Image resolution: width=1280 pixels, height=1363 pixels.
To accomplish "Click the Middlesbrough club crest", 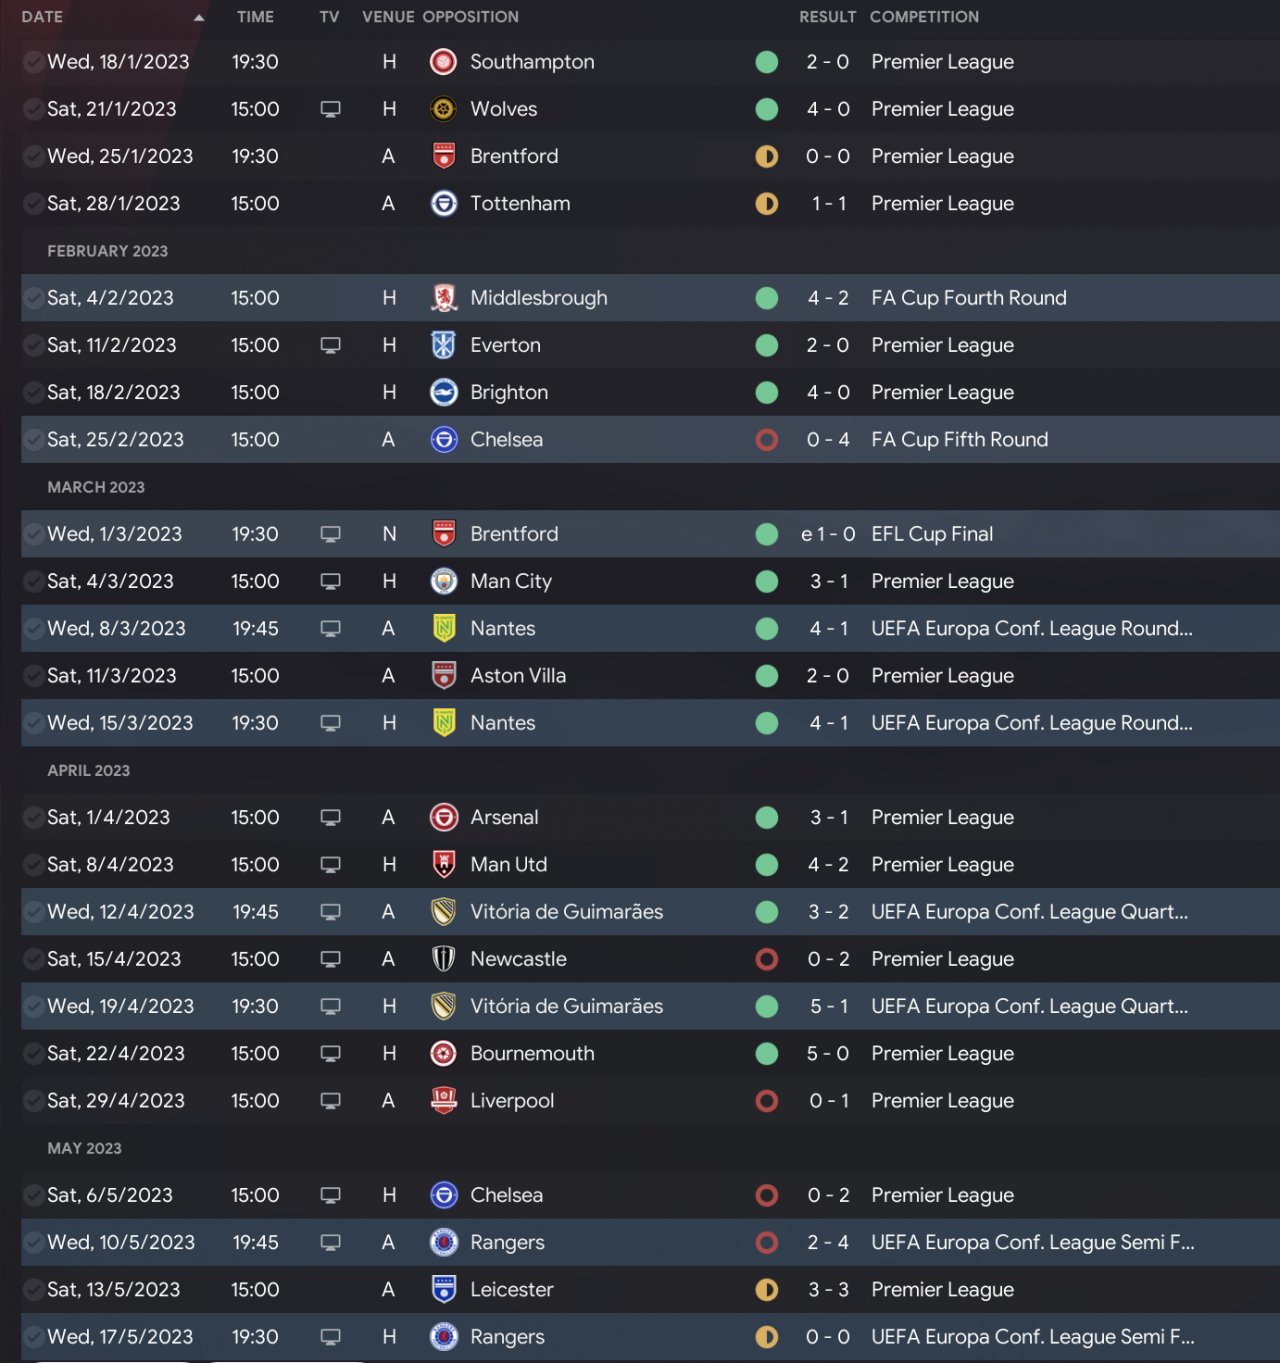I will click(x=443, y=298).
